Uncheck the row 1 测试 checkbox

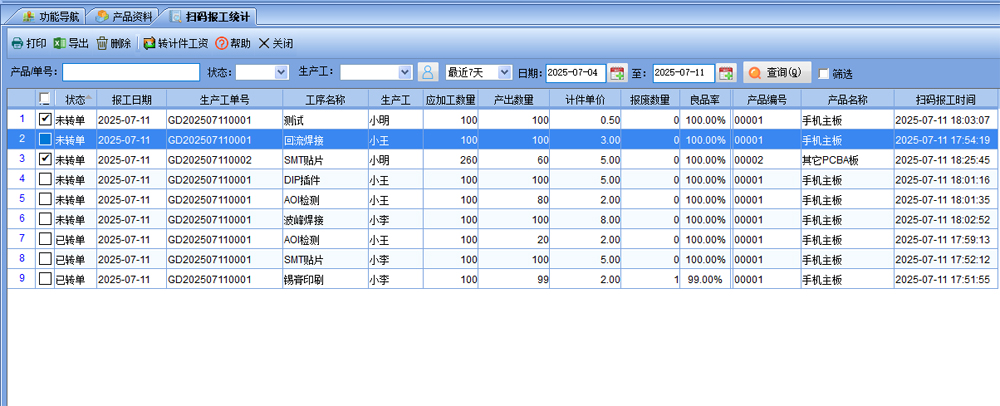[45, 119]
